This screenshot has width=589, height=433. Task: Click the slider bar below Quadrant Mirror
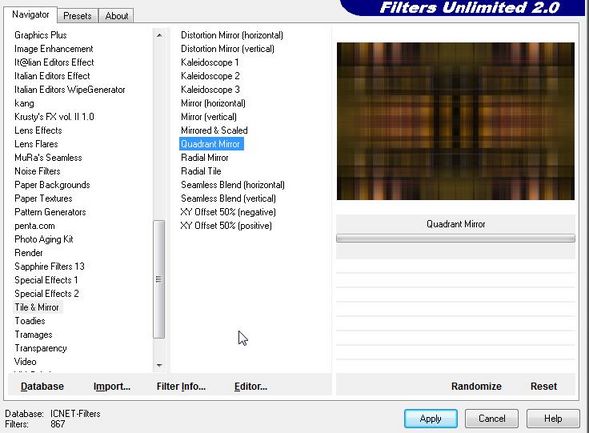455,238
